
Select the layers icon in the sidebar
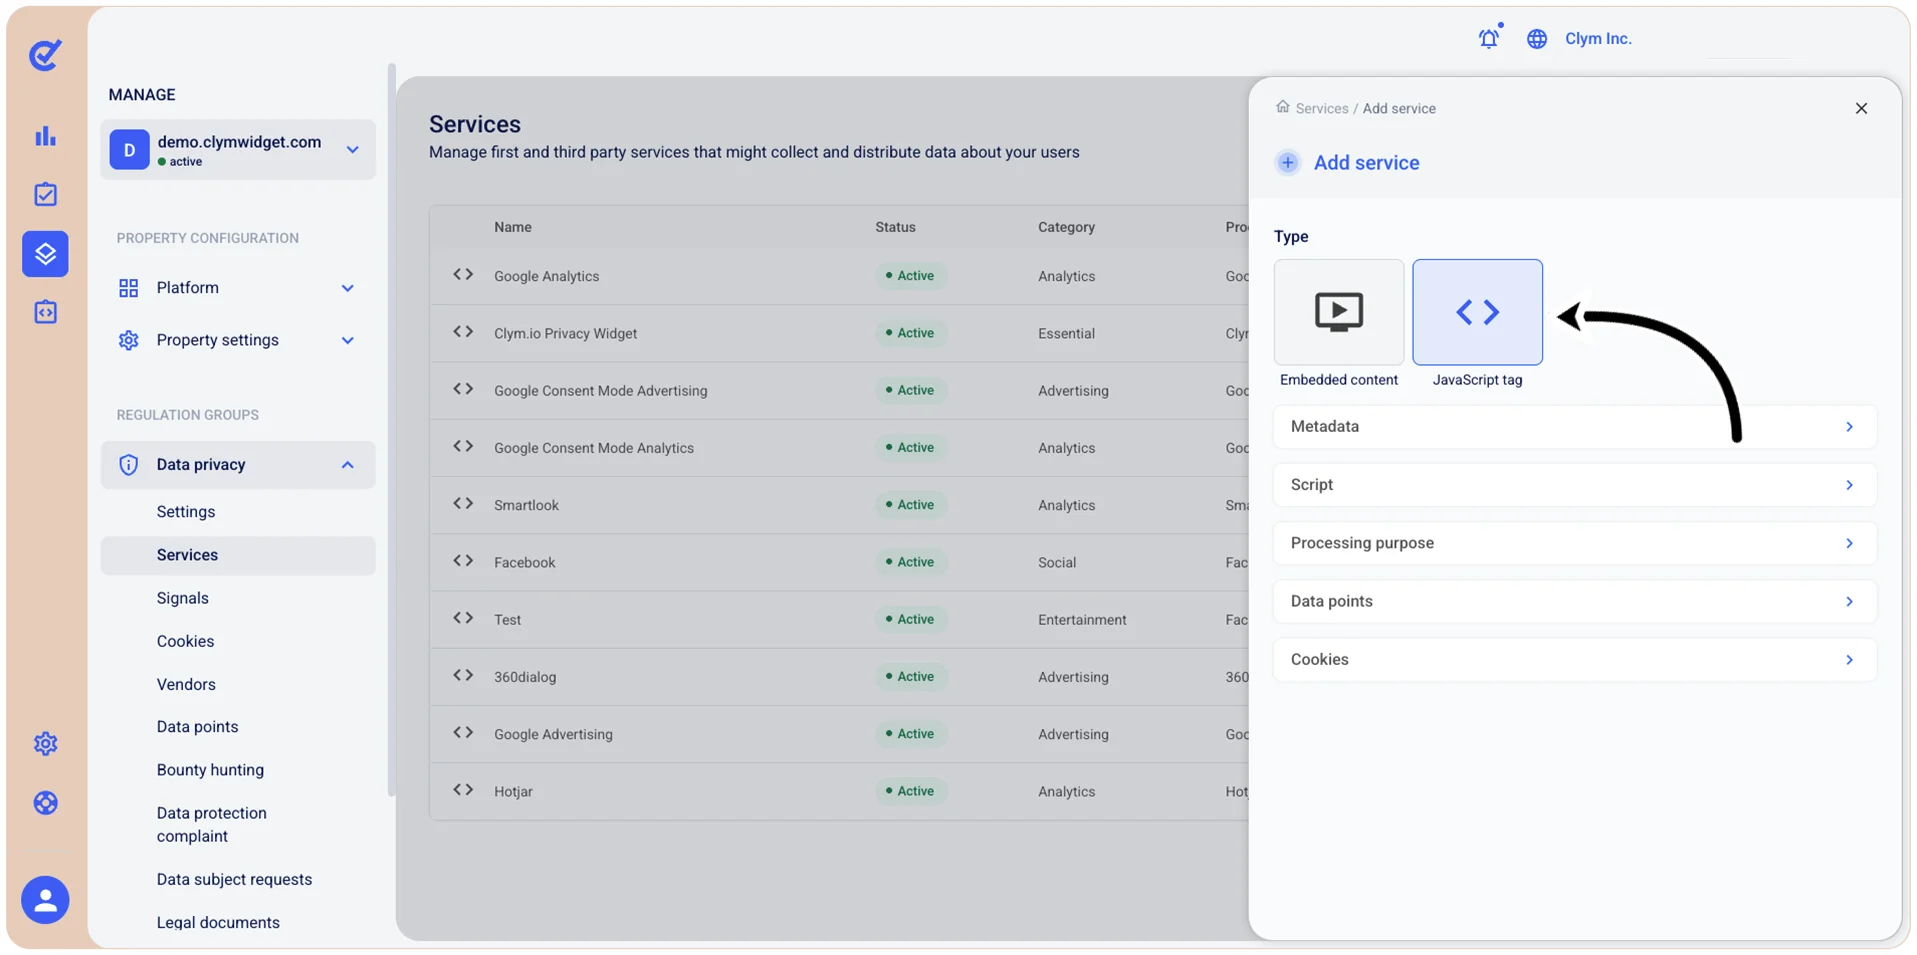click(45, 254)
